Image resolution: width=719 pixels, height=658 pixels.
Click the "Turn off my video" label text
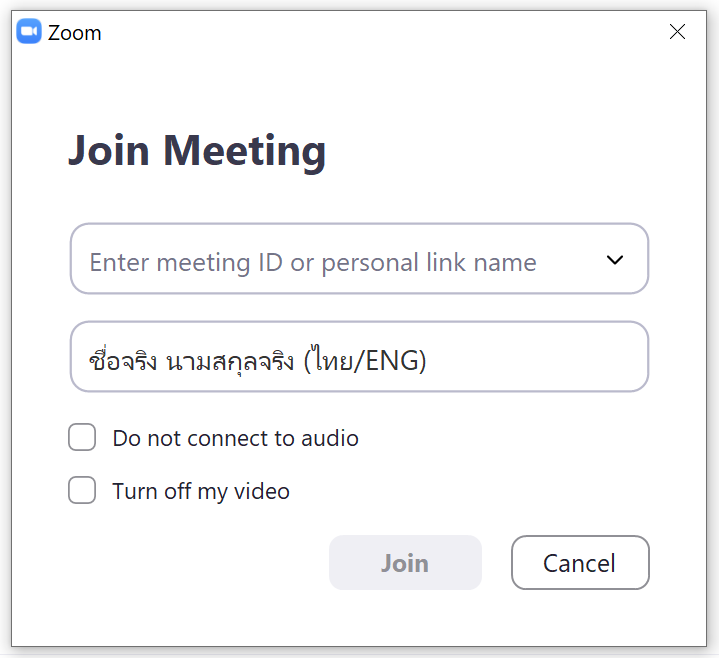(201, 491)
